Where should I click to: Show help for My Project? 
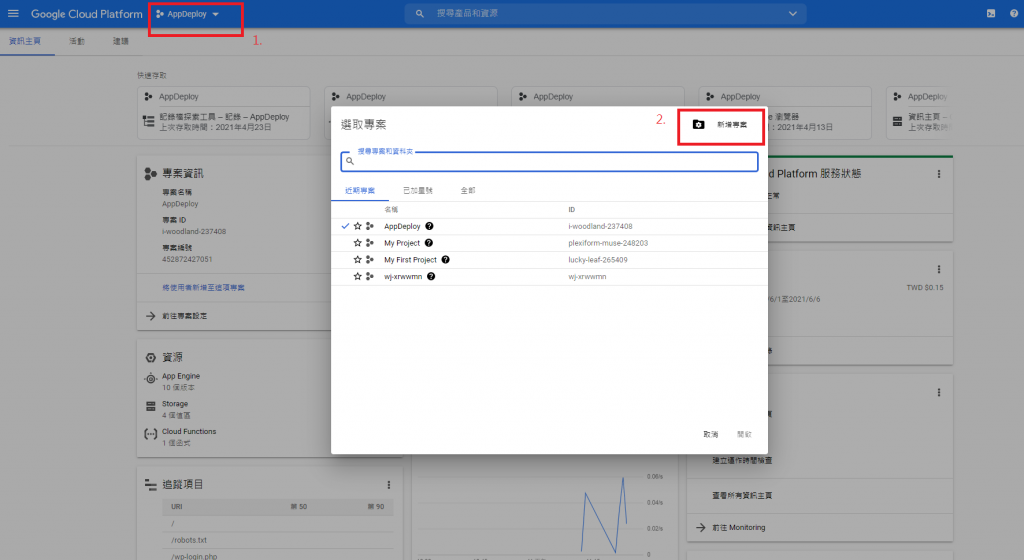pos(428,243)
